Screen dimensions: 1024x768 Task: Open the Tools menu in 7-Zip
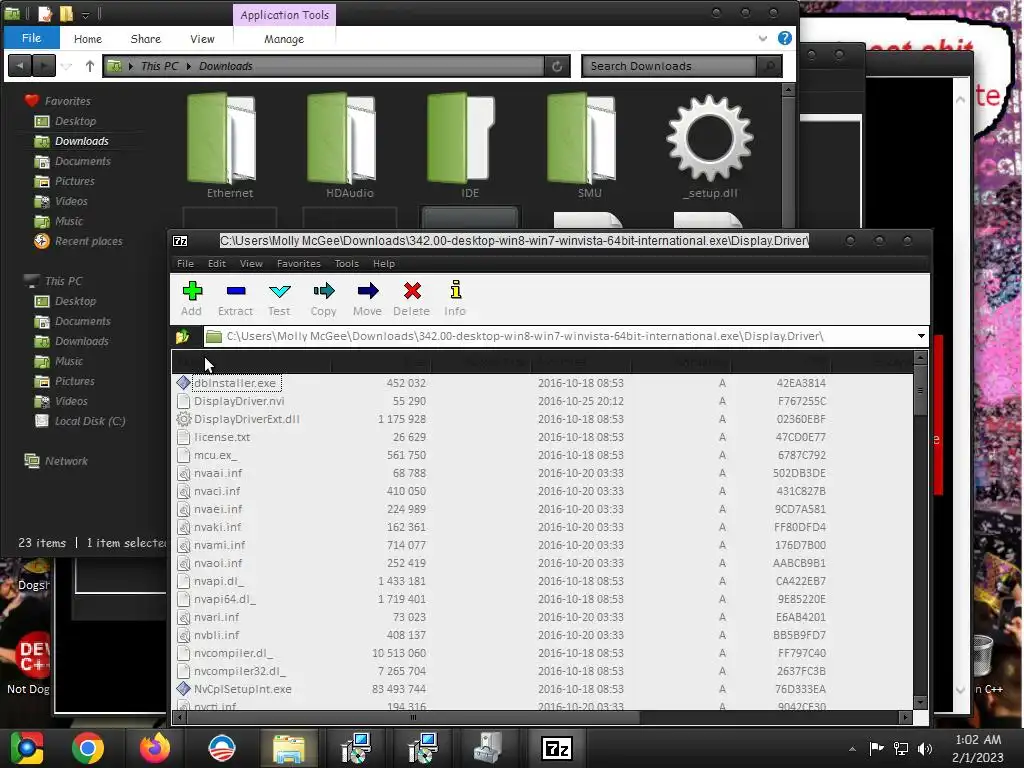tap(347, 263)
